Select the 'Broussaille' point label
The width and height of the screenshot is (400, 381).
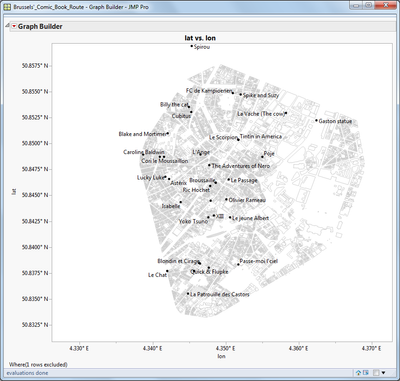coord(202,180)
